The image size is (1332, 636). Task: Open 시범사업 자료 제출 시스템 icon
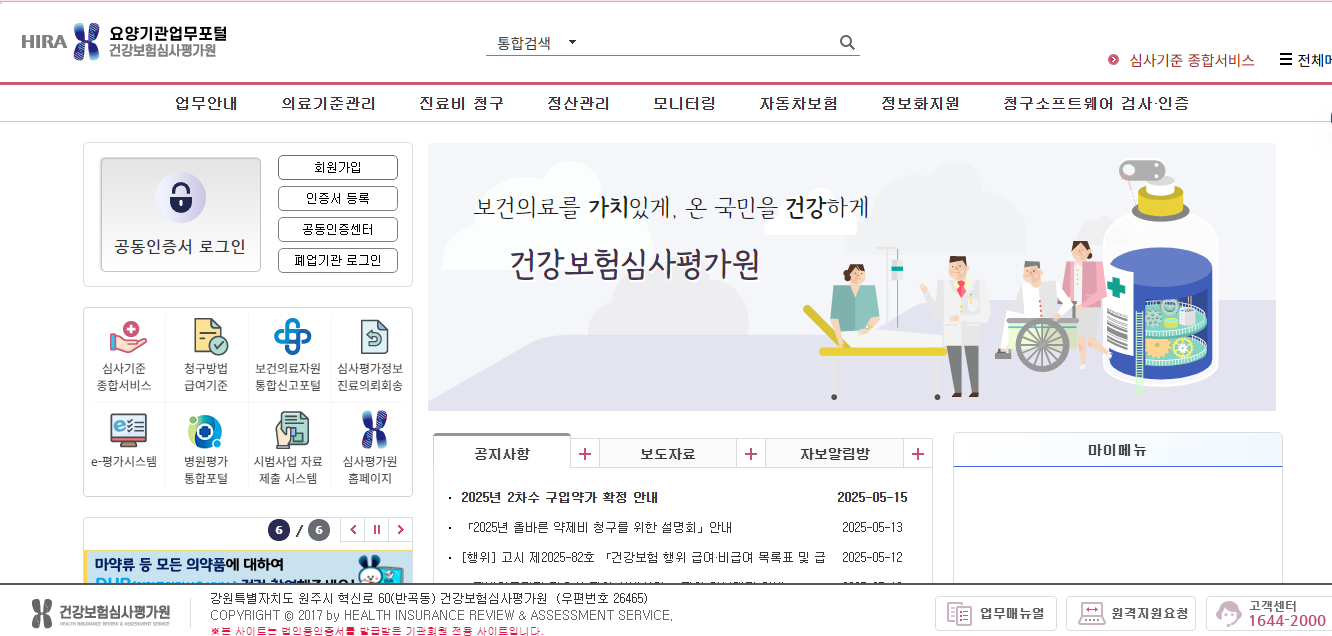coord(288,447)
